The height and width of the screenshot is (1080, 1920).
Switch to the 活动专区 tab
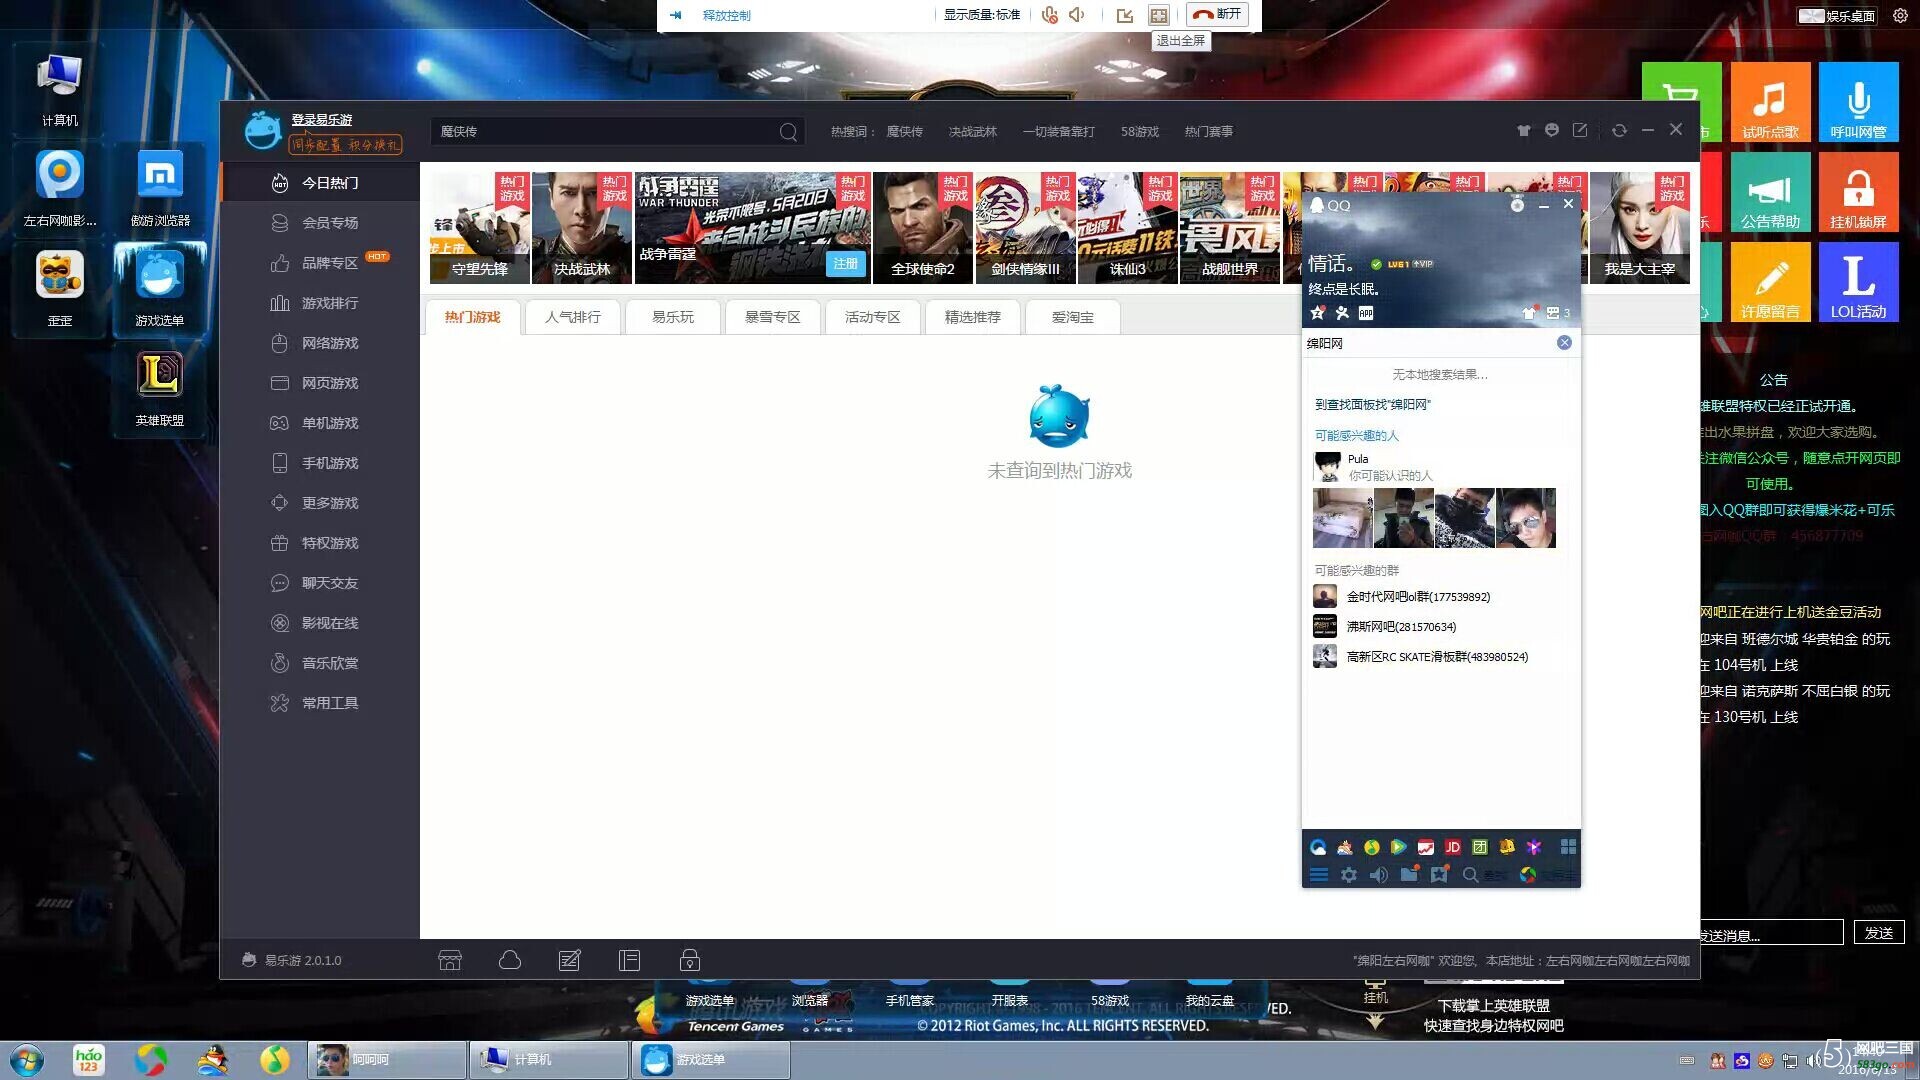(873, 317)
